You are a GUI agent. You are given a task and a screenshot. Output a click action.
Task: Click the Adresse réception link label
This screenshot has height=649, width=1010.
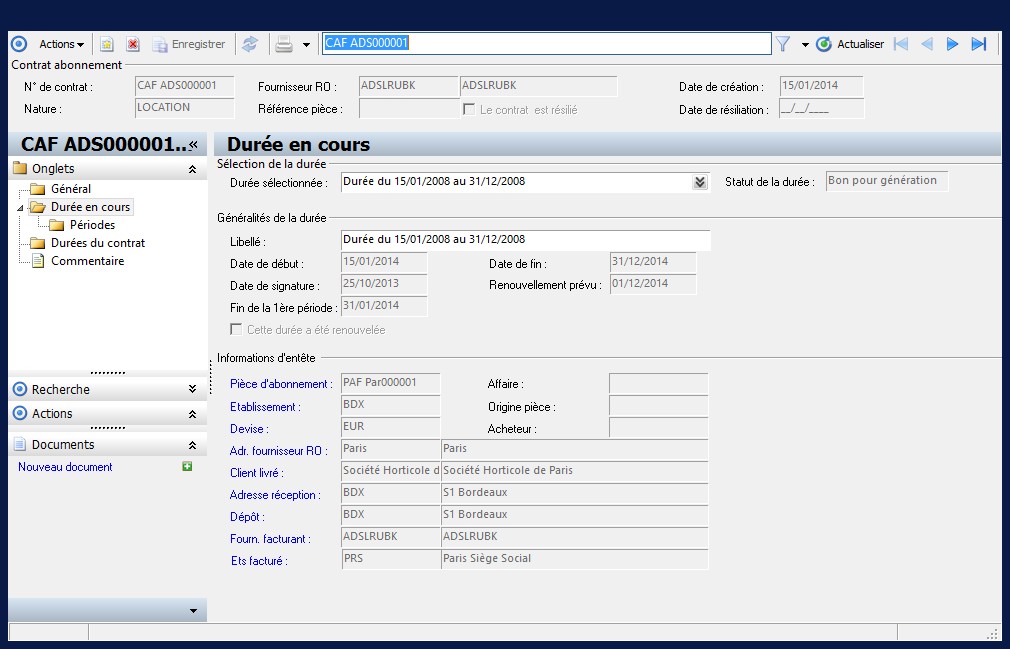click(x=275, y=494)
